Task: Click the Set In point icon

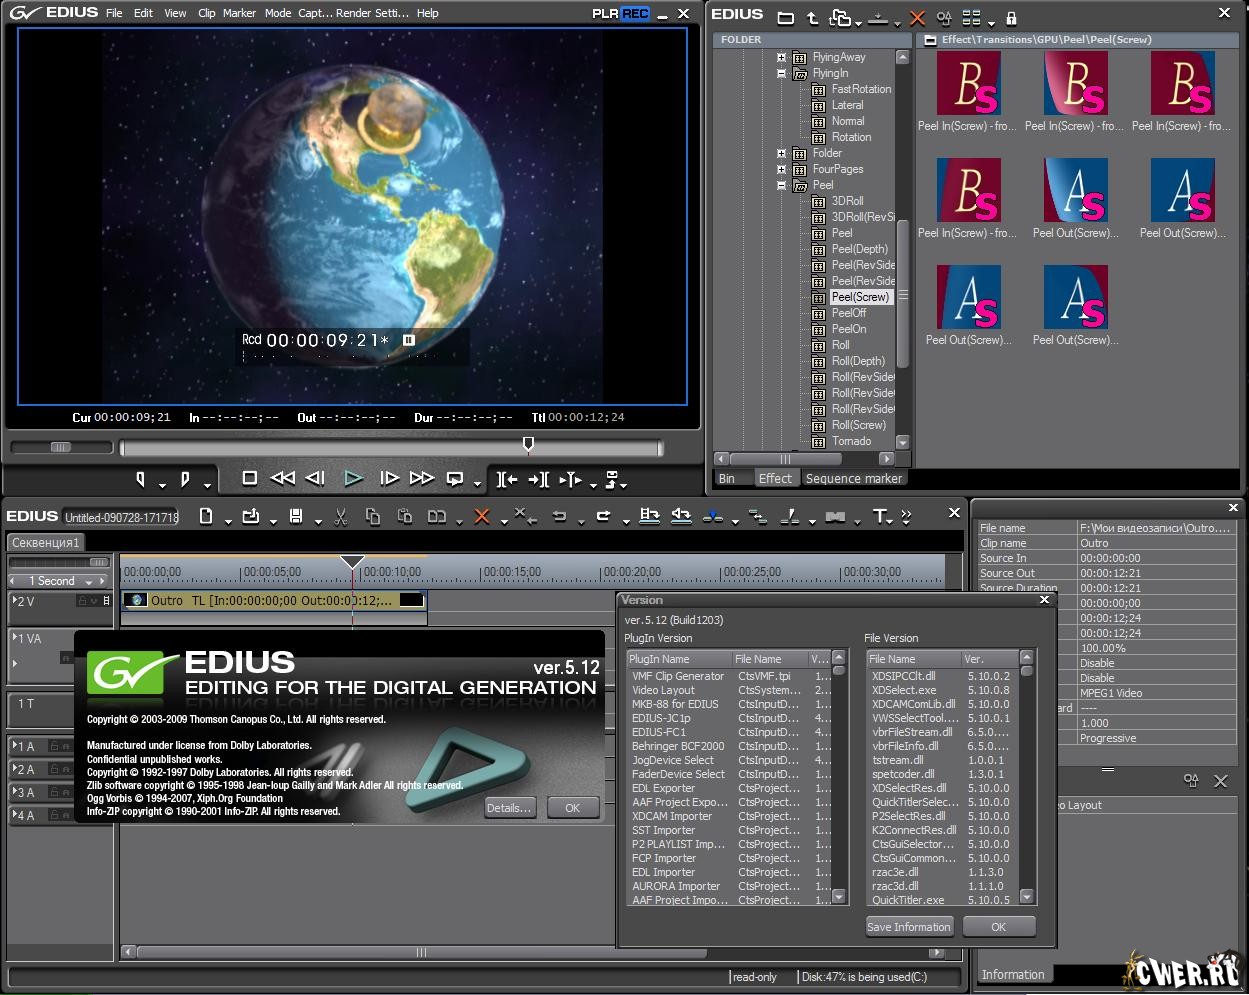Action: [x=140, y=479]
